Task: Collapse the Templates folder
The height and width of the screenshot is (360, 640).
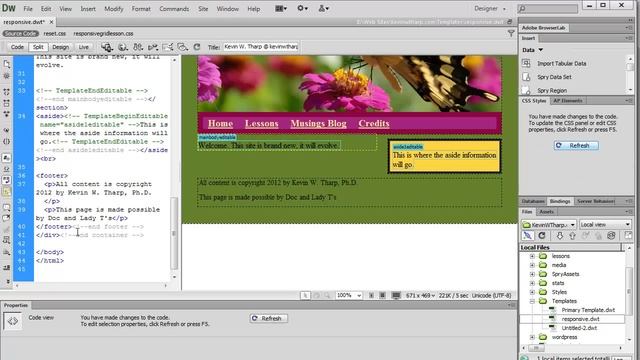Action: pyautogui.click(x=532, y=301)
